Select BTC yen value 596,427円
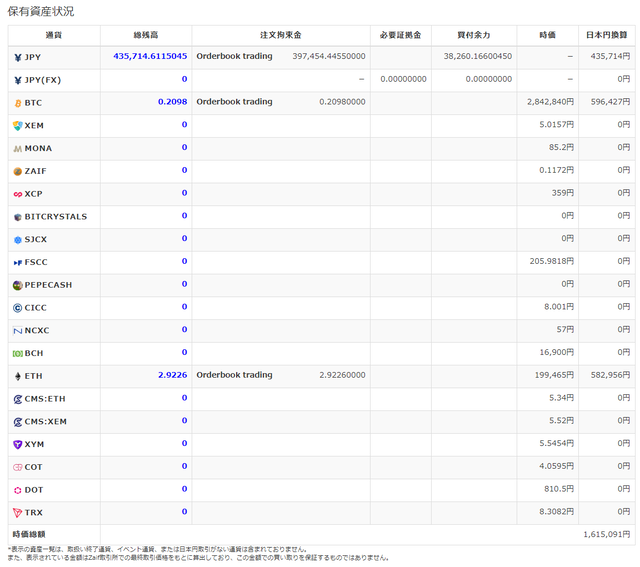Viewport: 640px width, 567px height. point(611,102)
